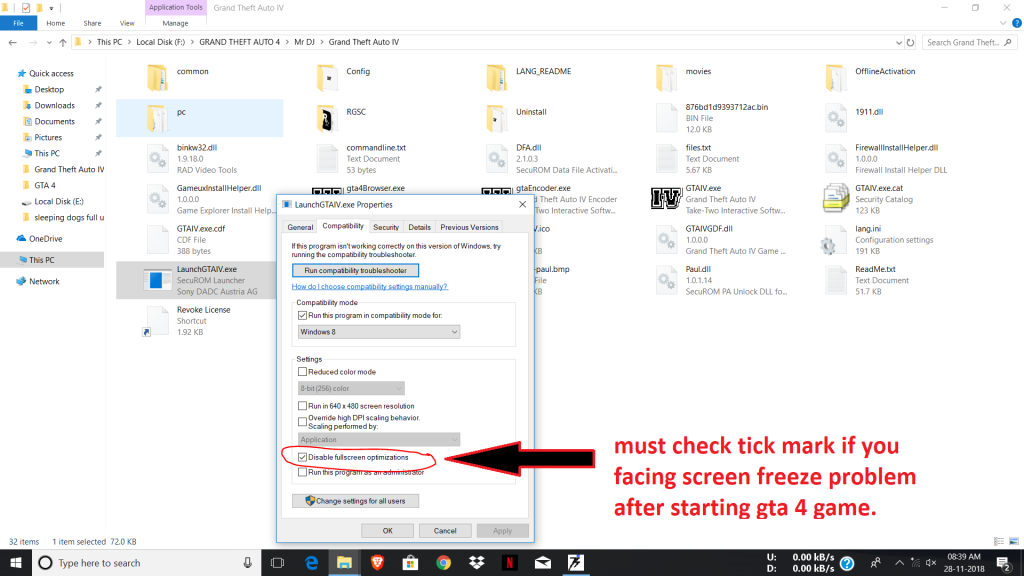Open the Quick Access Toolbar customize dropdown

click(52, 8)
